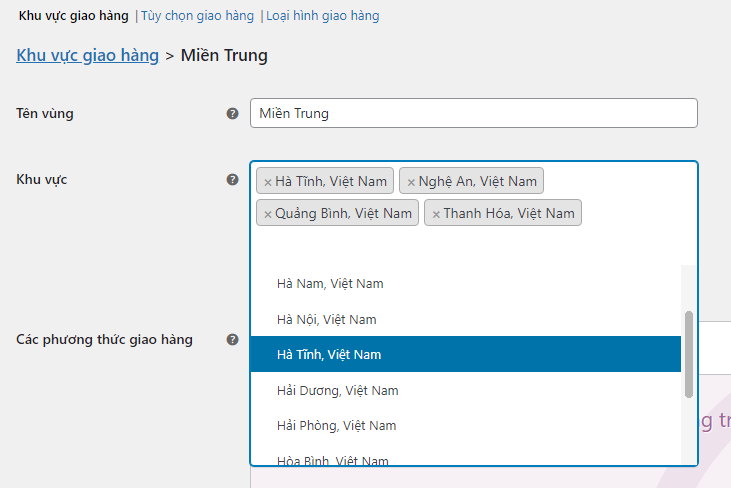Remove the Nghệ An, Việt Nam tag
This screenshot has width=731, height=488.
(x=411, y=182)
